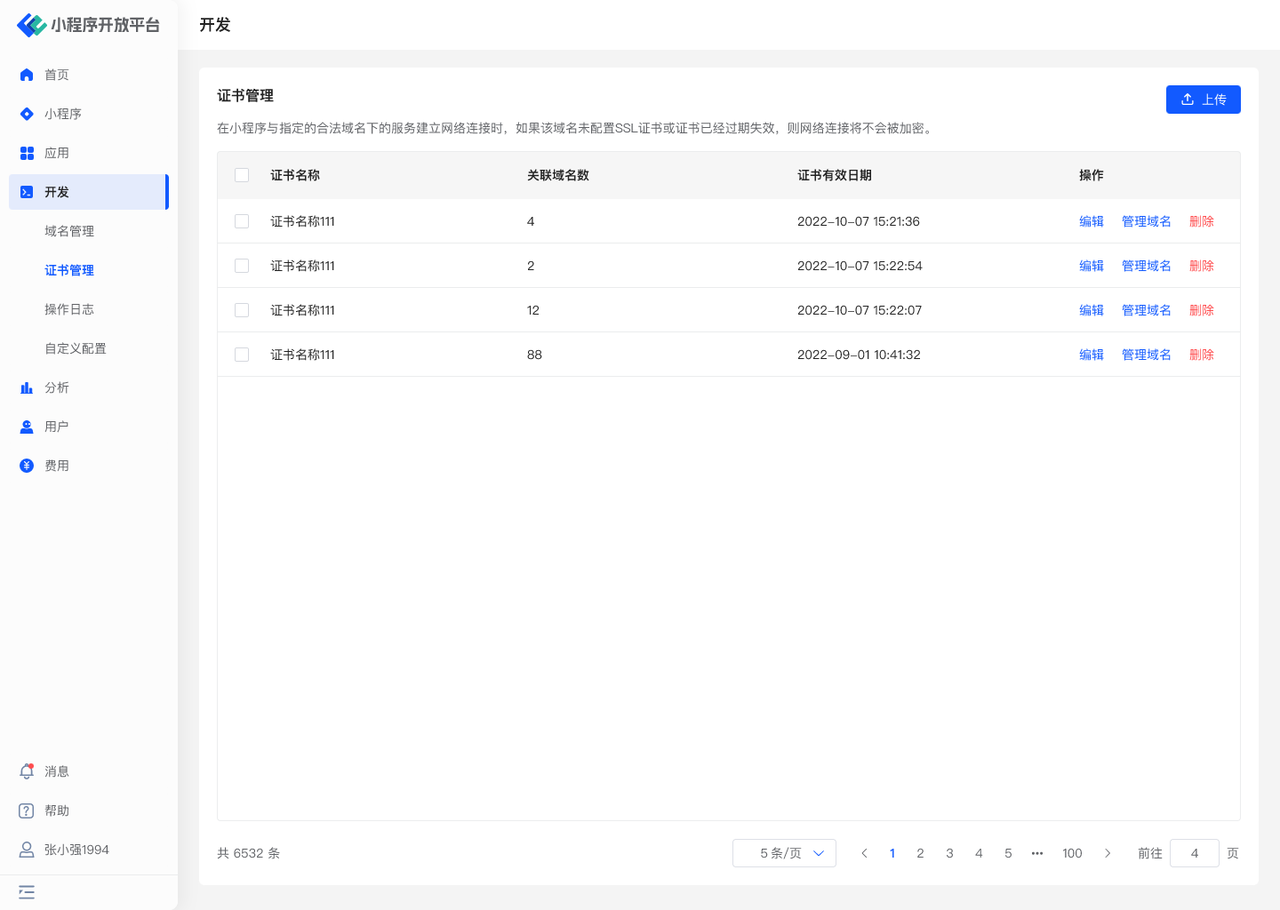Click 管理域名 for the 2 domains row

[x=1146, y=266]
